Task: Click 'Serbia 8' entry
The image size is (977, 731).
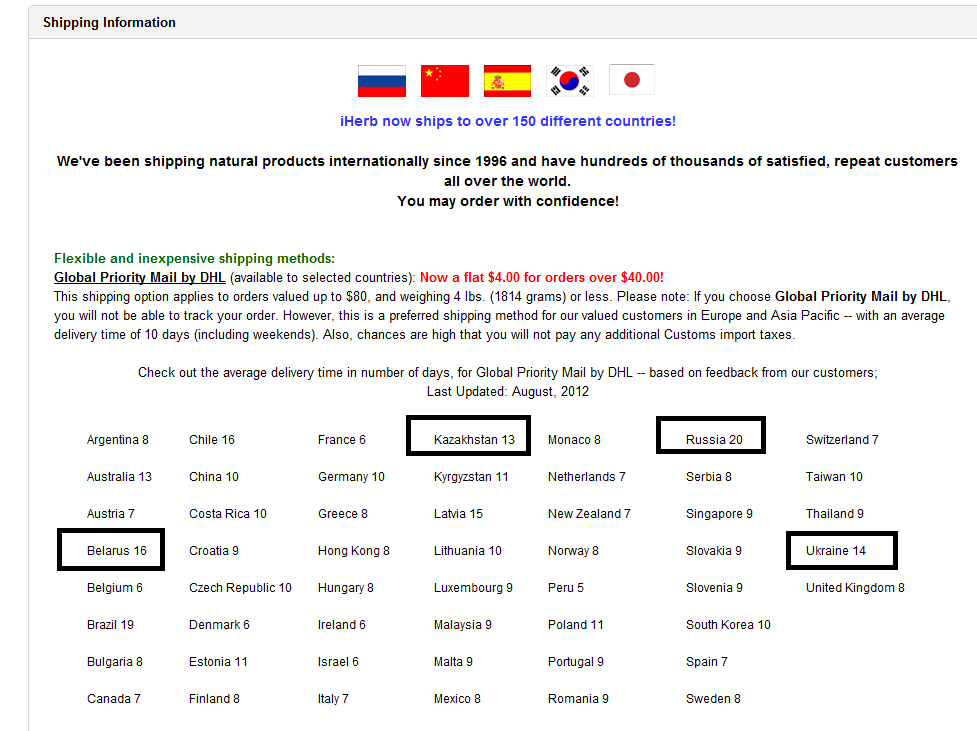Action: click(x=708, y=477)
